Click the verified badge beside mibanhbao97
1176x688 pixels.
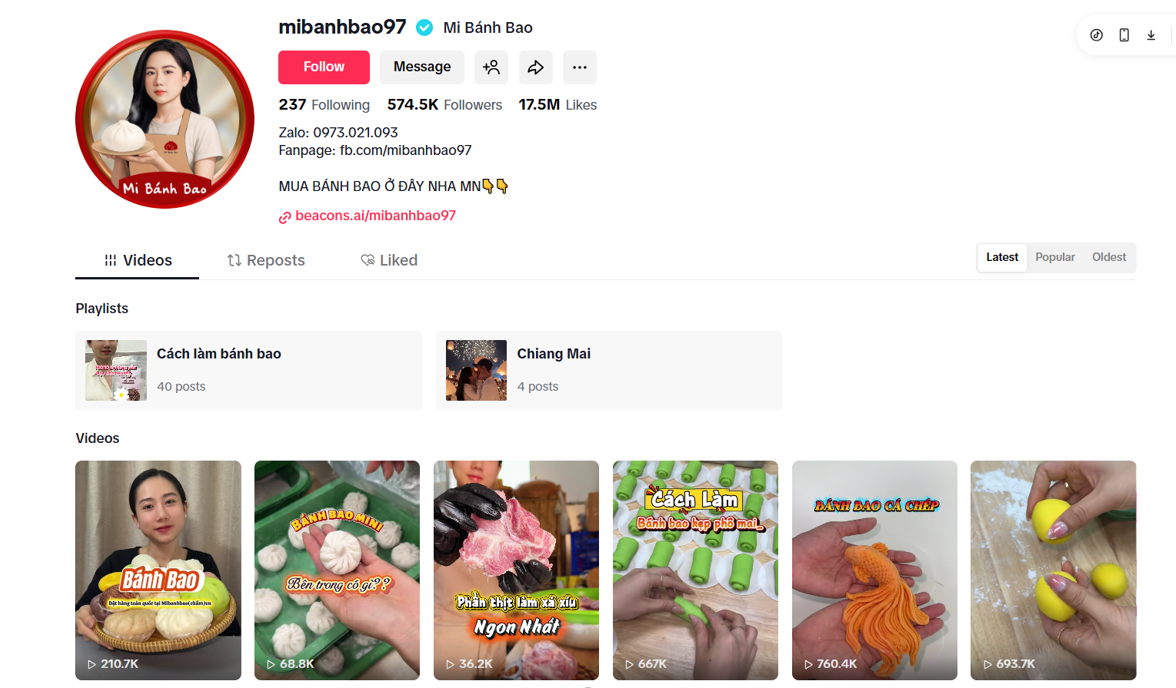(x=424, y=28)
